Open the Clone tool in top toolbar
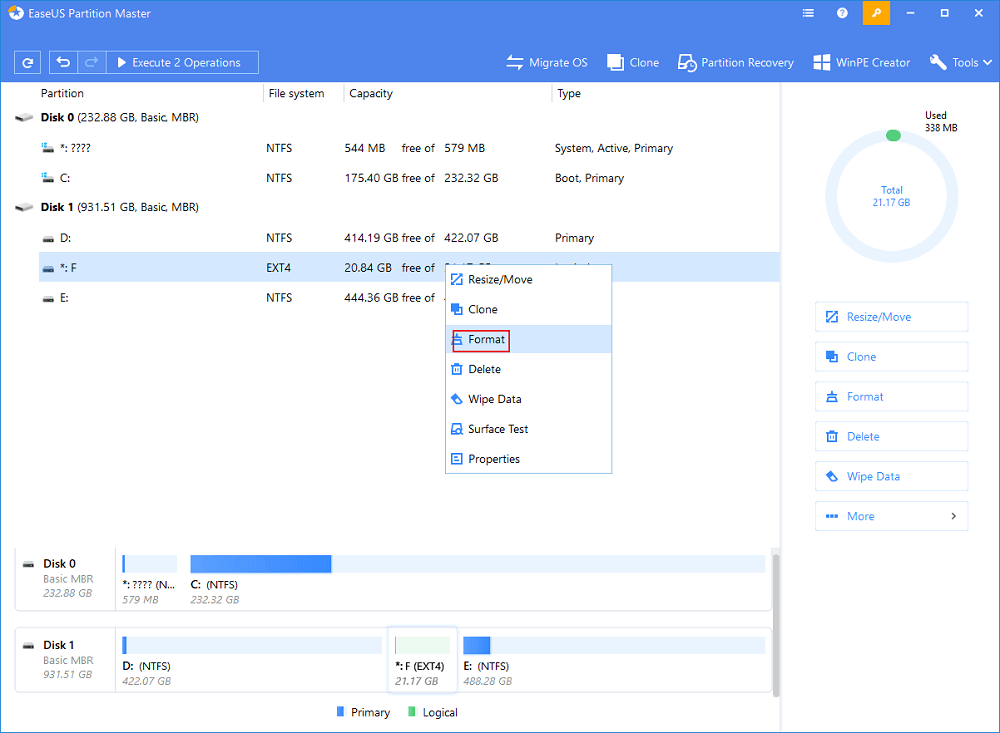Image resolution: width=1000 pixels, height=733 pixels. (633, 62)
